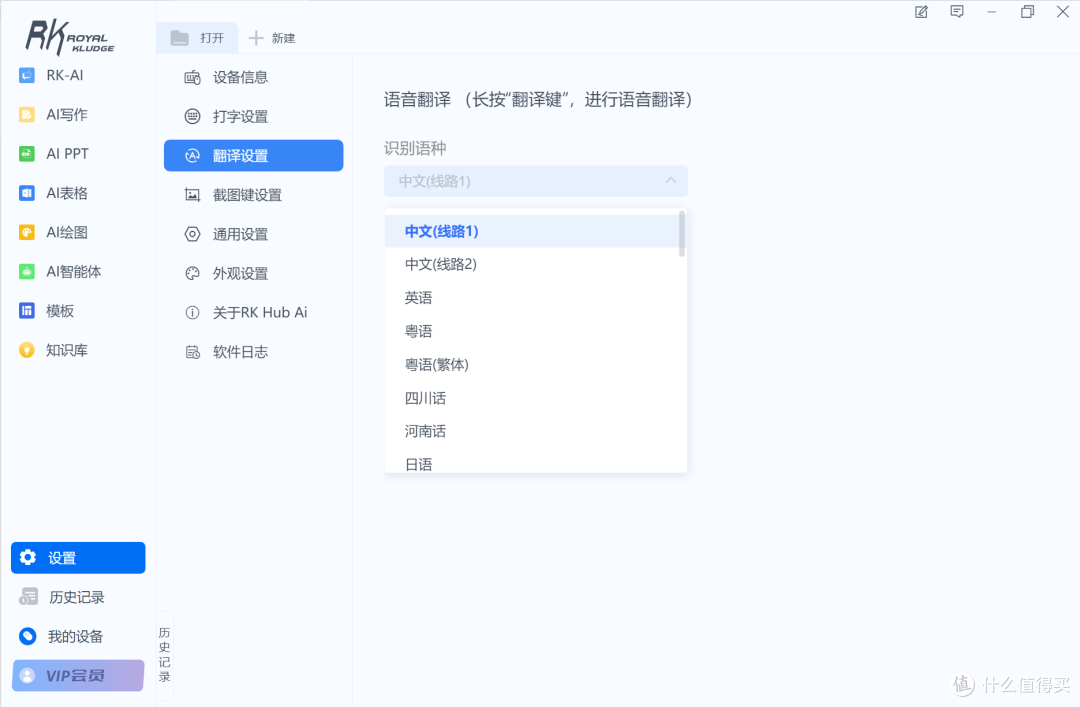Open the 打开 tab
This screenshot has height=707, width=1080.
198,38
